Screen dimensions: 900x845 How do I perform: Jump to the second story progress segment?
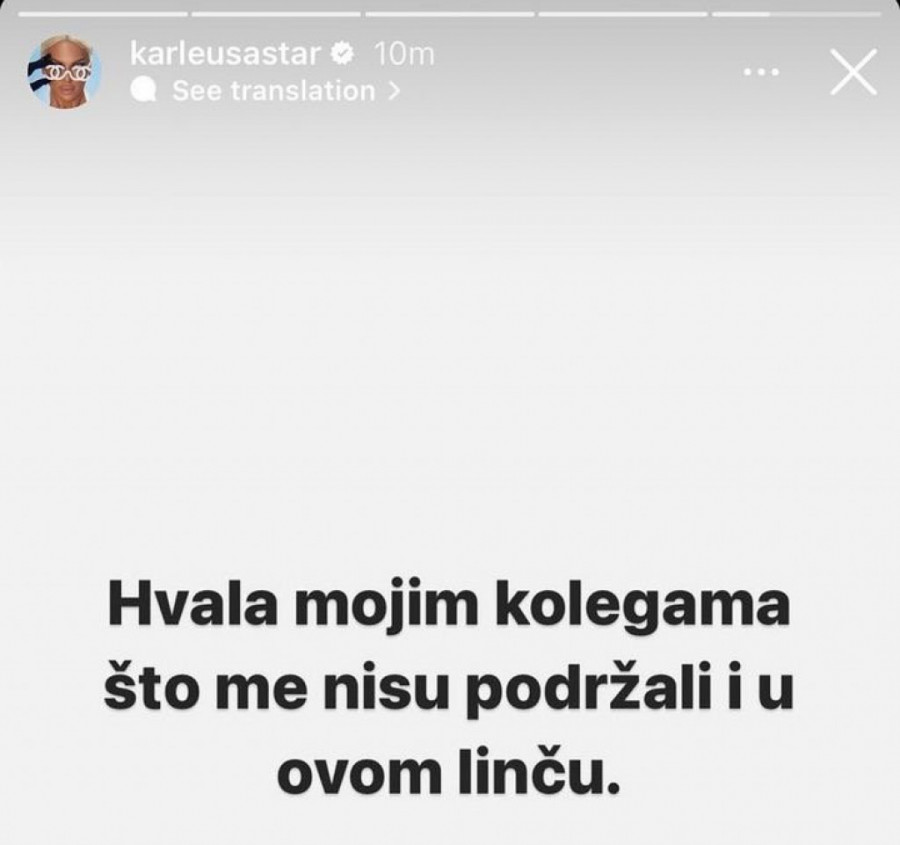click(x=276, y=14)
